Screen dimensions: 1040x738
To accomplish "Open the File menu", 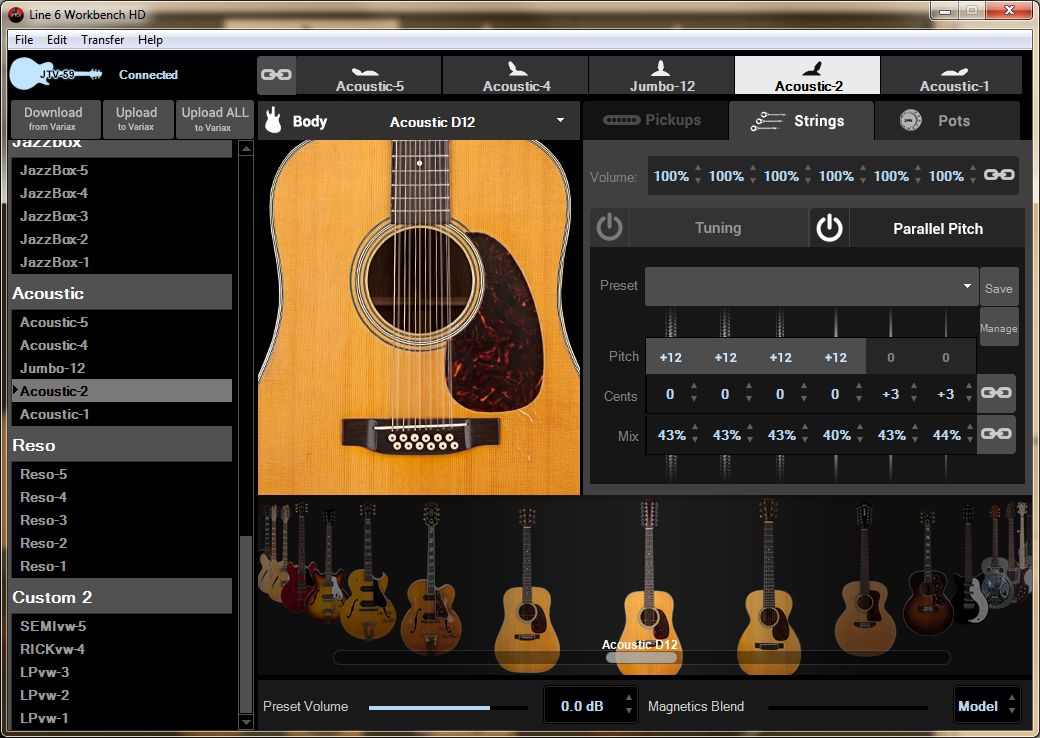I will click(x=24, y=40).
